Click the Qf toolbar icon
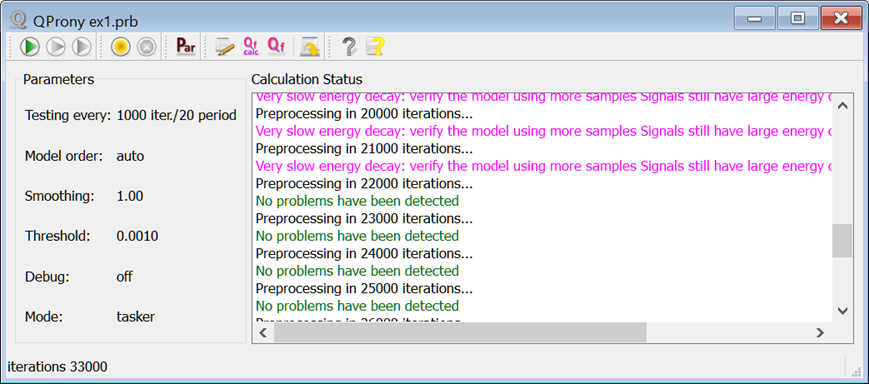This screenshot has width=869, height=384. [x=277, y=47]
